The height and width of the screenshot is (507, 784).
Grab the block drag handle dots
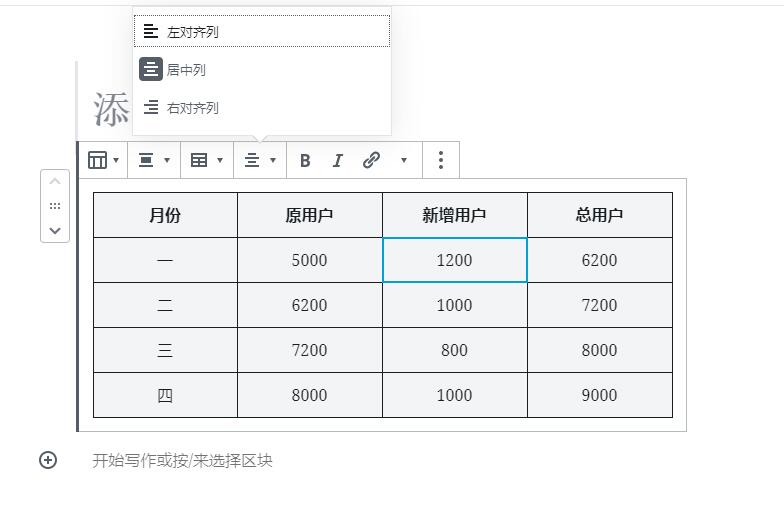55,206
